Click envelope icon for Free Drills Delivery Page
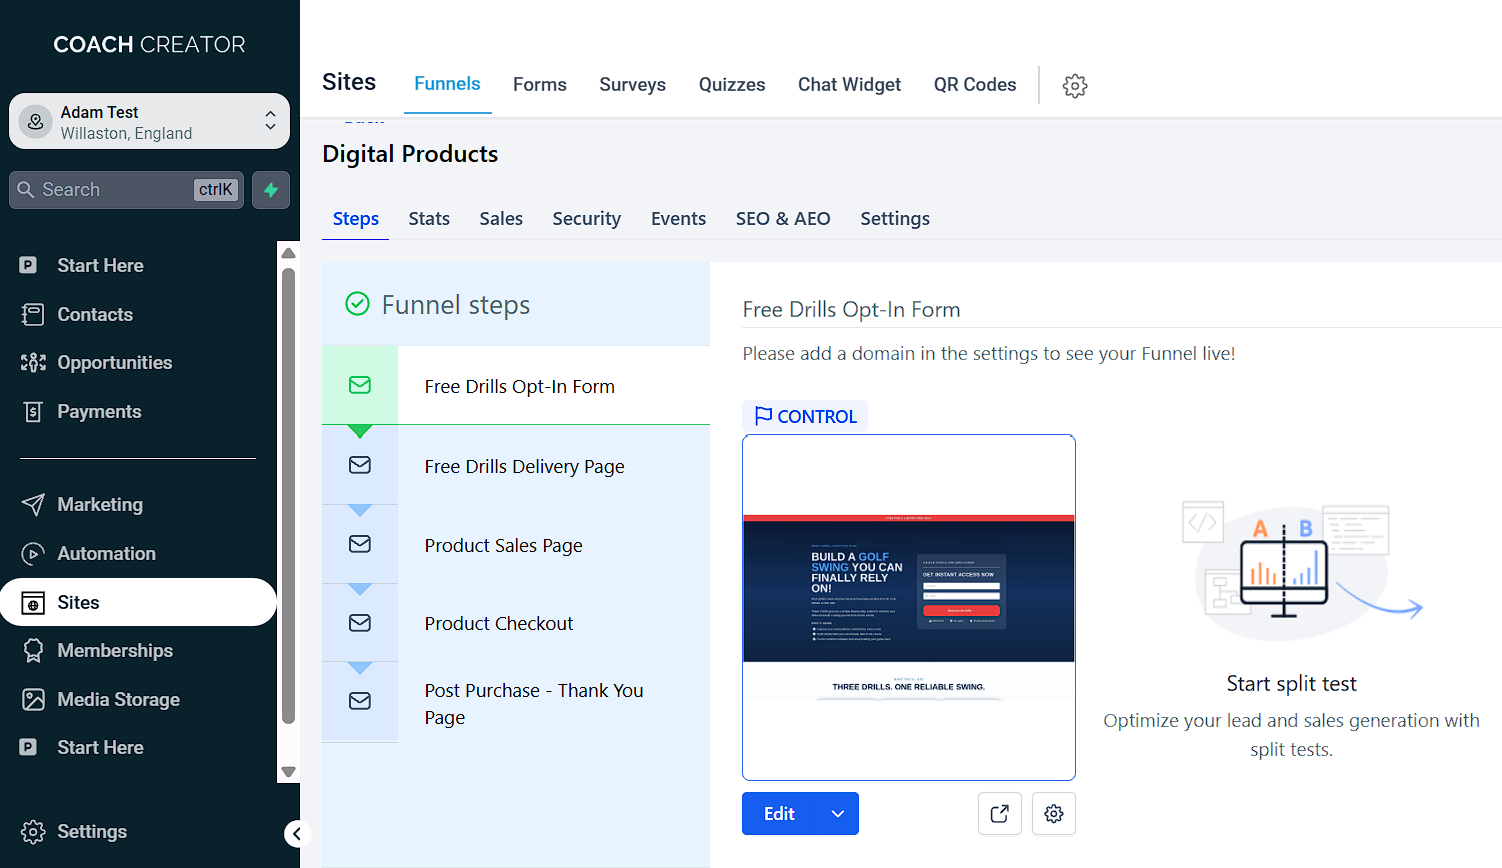This screenshot has height=868, width=1502. pos(360,465)
